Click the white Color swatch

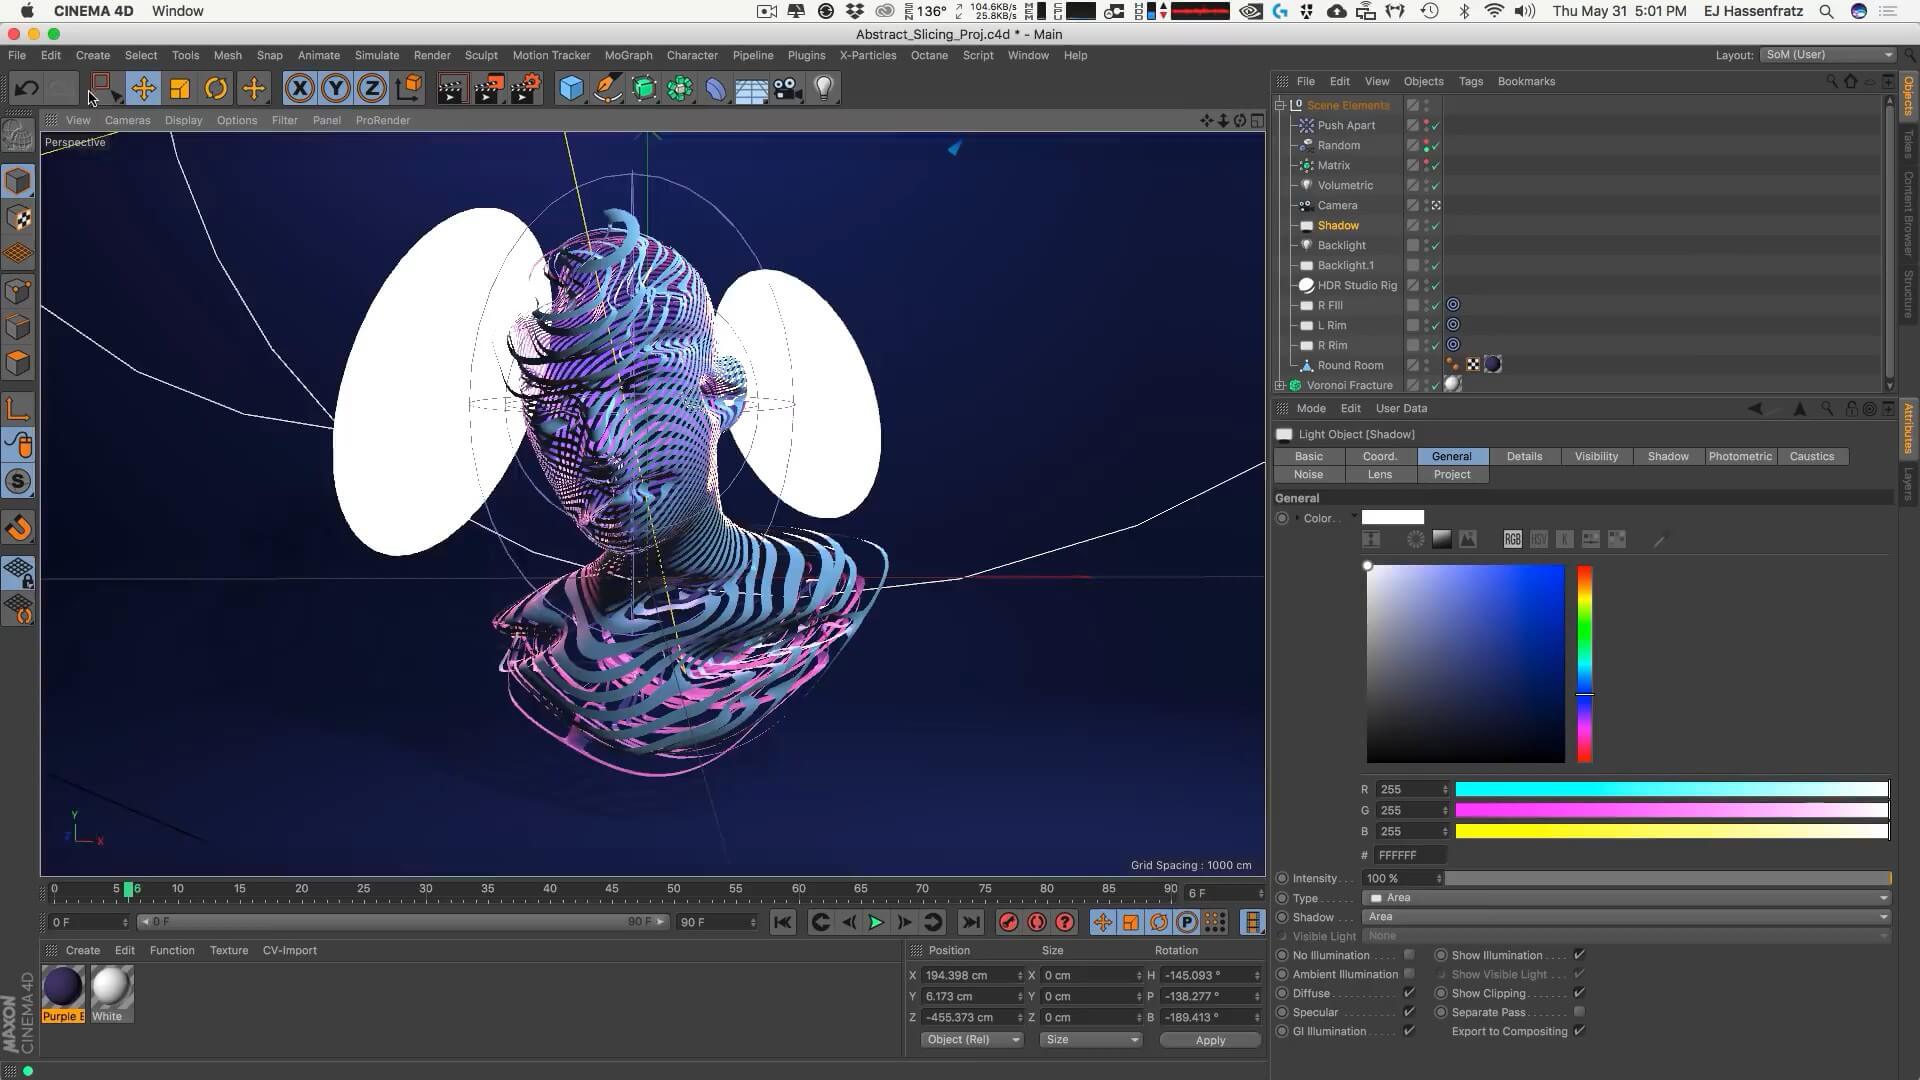pyautogui.click(x=1392, y=518)
